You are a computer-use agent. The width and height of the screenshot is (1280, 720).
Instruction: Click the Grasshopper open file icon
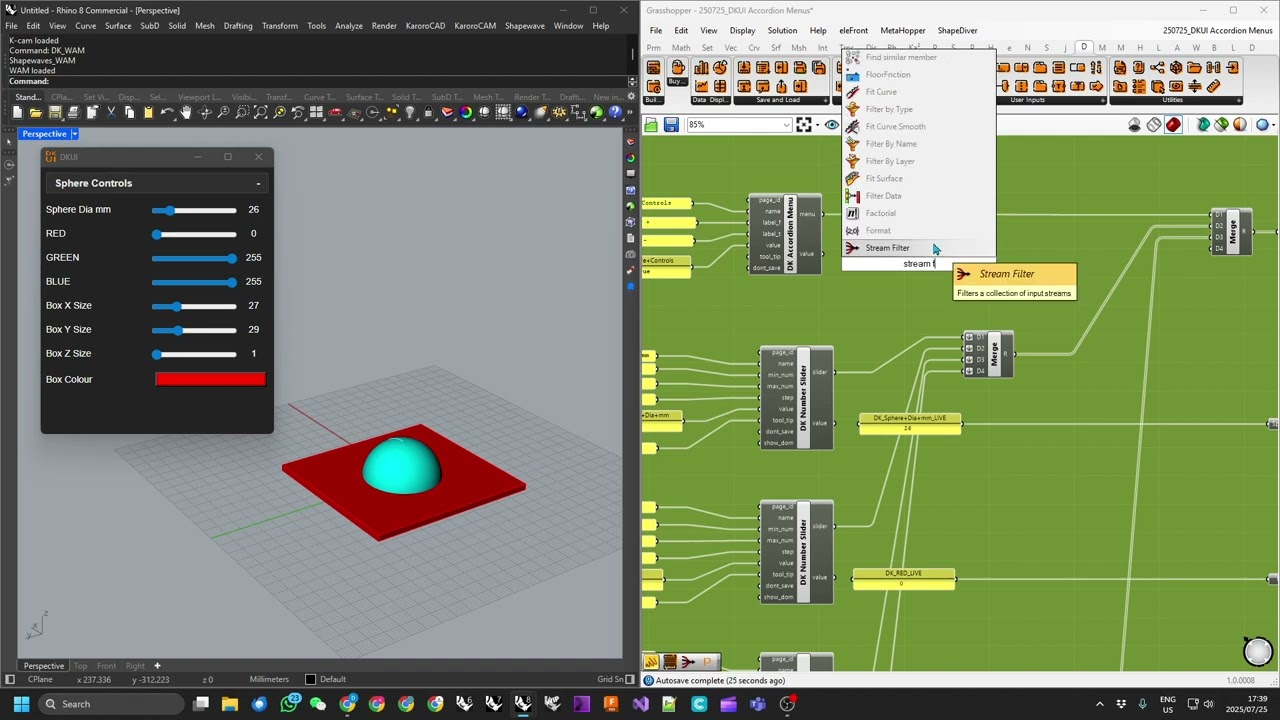pyautogui.click(x=651, y=125)
